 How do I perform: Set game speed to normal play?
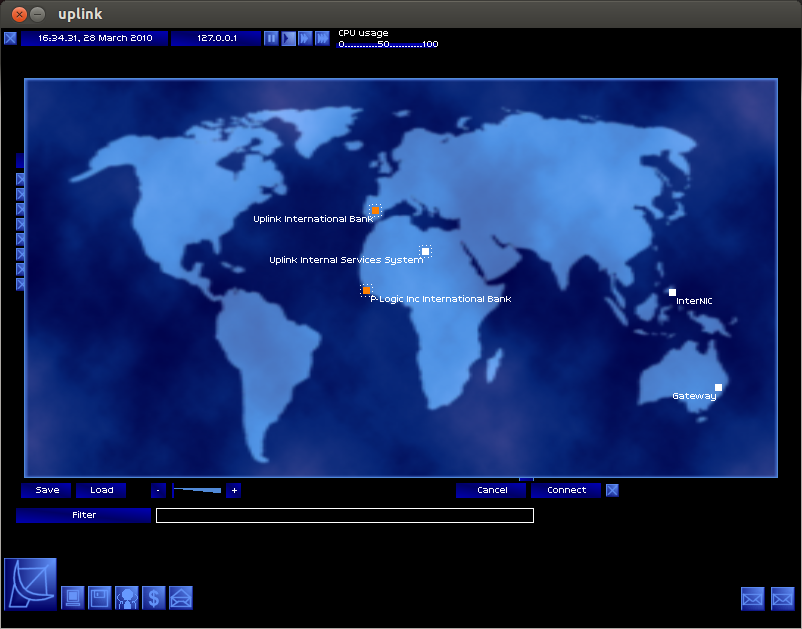coord(288,38)
